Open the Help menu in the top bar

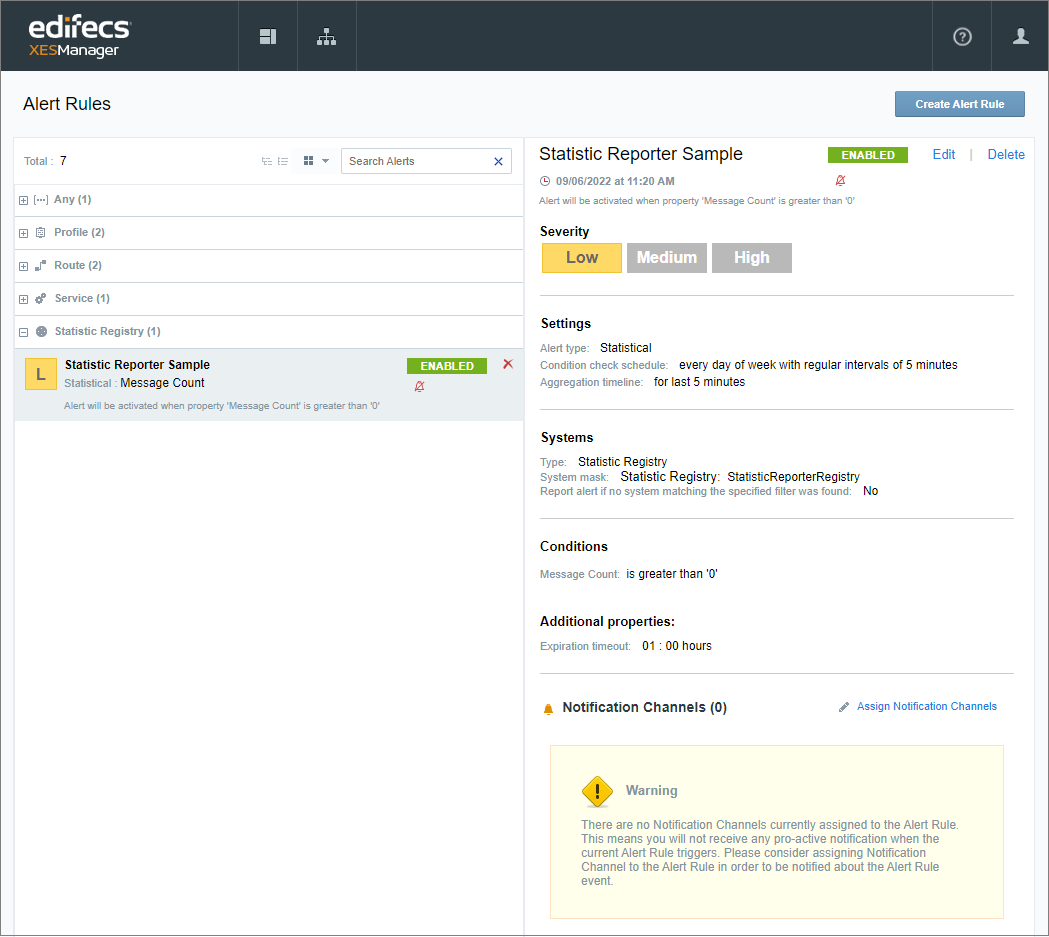coord(961,36)
